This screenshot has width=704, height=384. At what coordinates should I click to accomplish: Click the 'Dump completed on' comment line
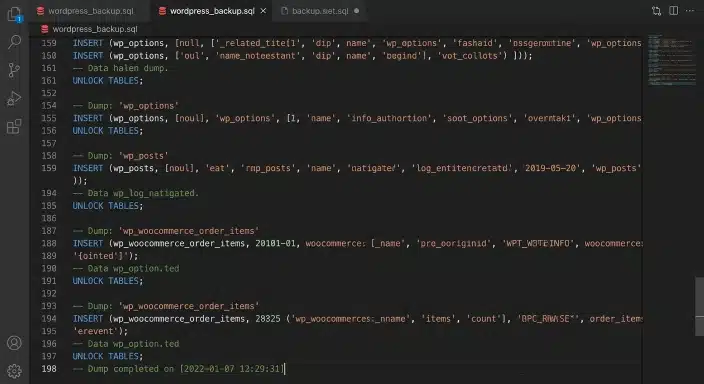179,369
